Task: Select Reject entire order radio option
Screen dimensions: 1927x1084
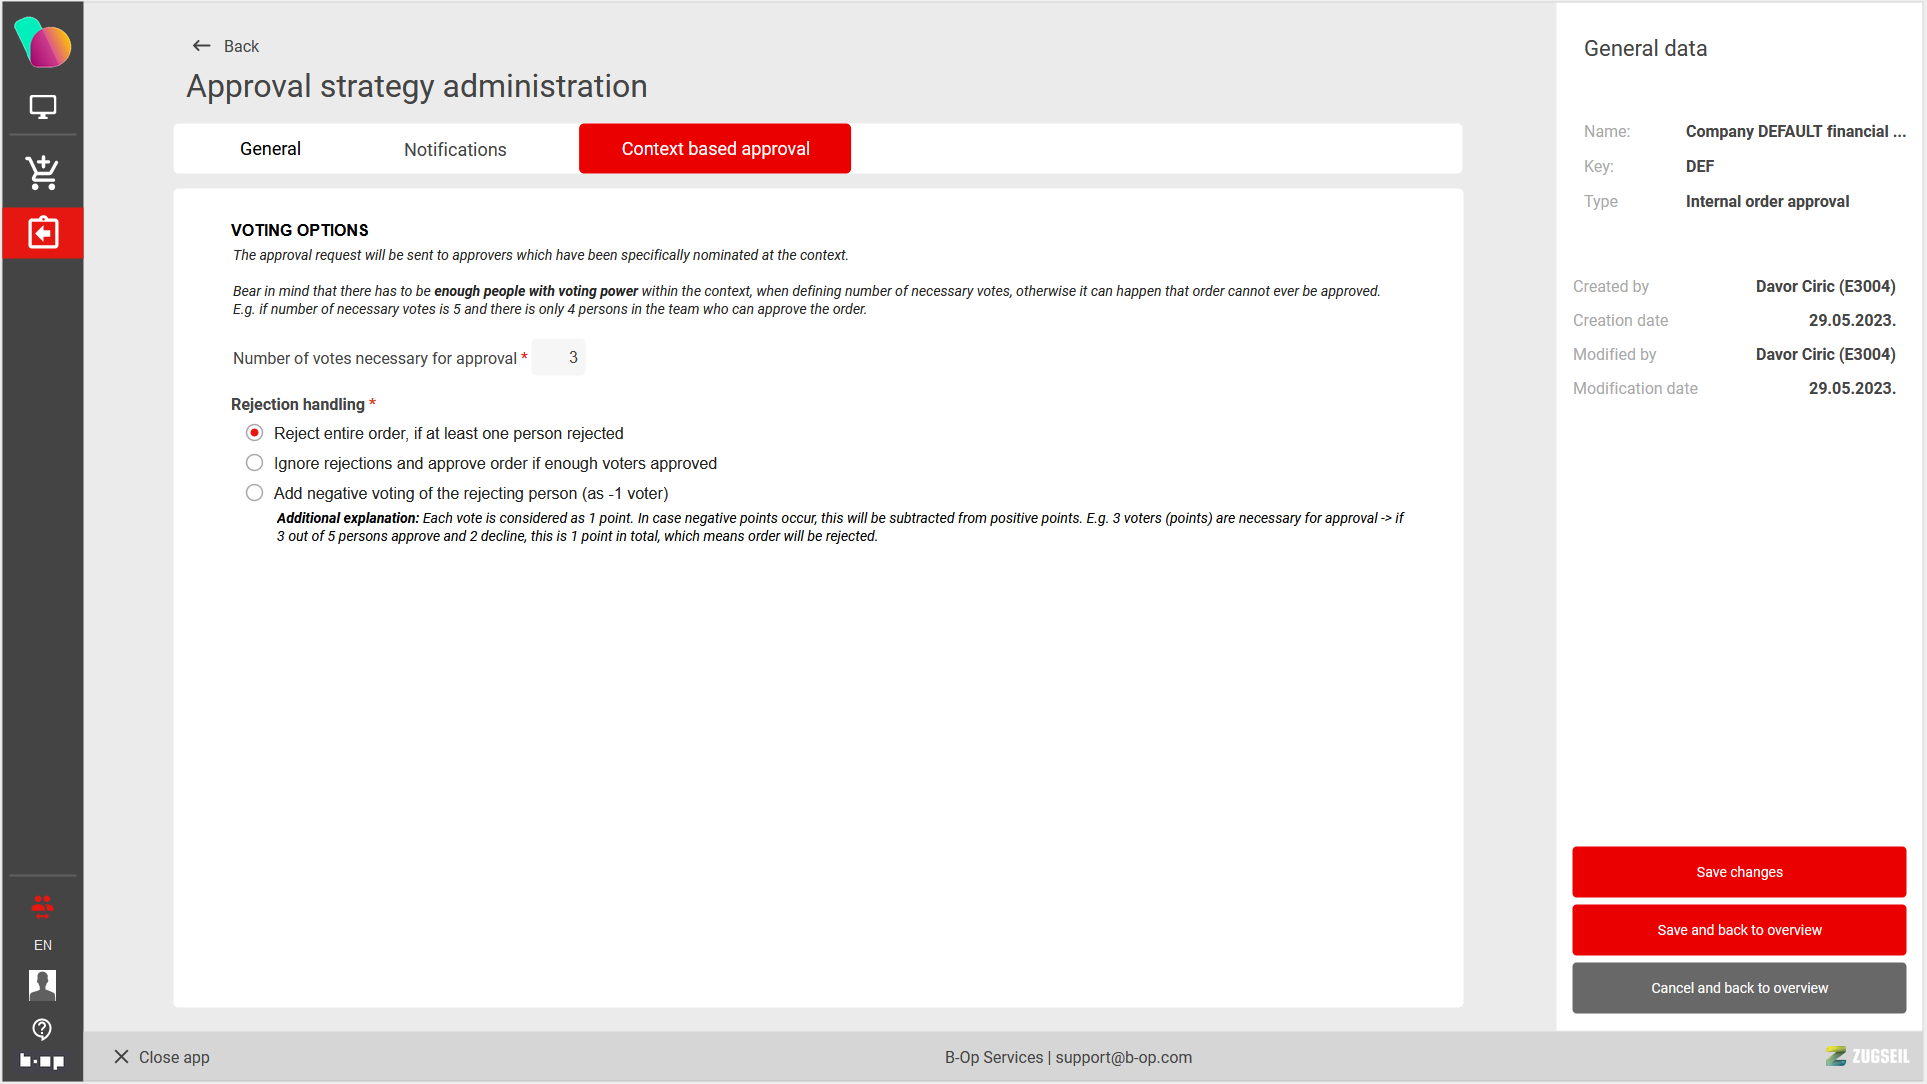Action: coord(255,433)
